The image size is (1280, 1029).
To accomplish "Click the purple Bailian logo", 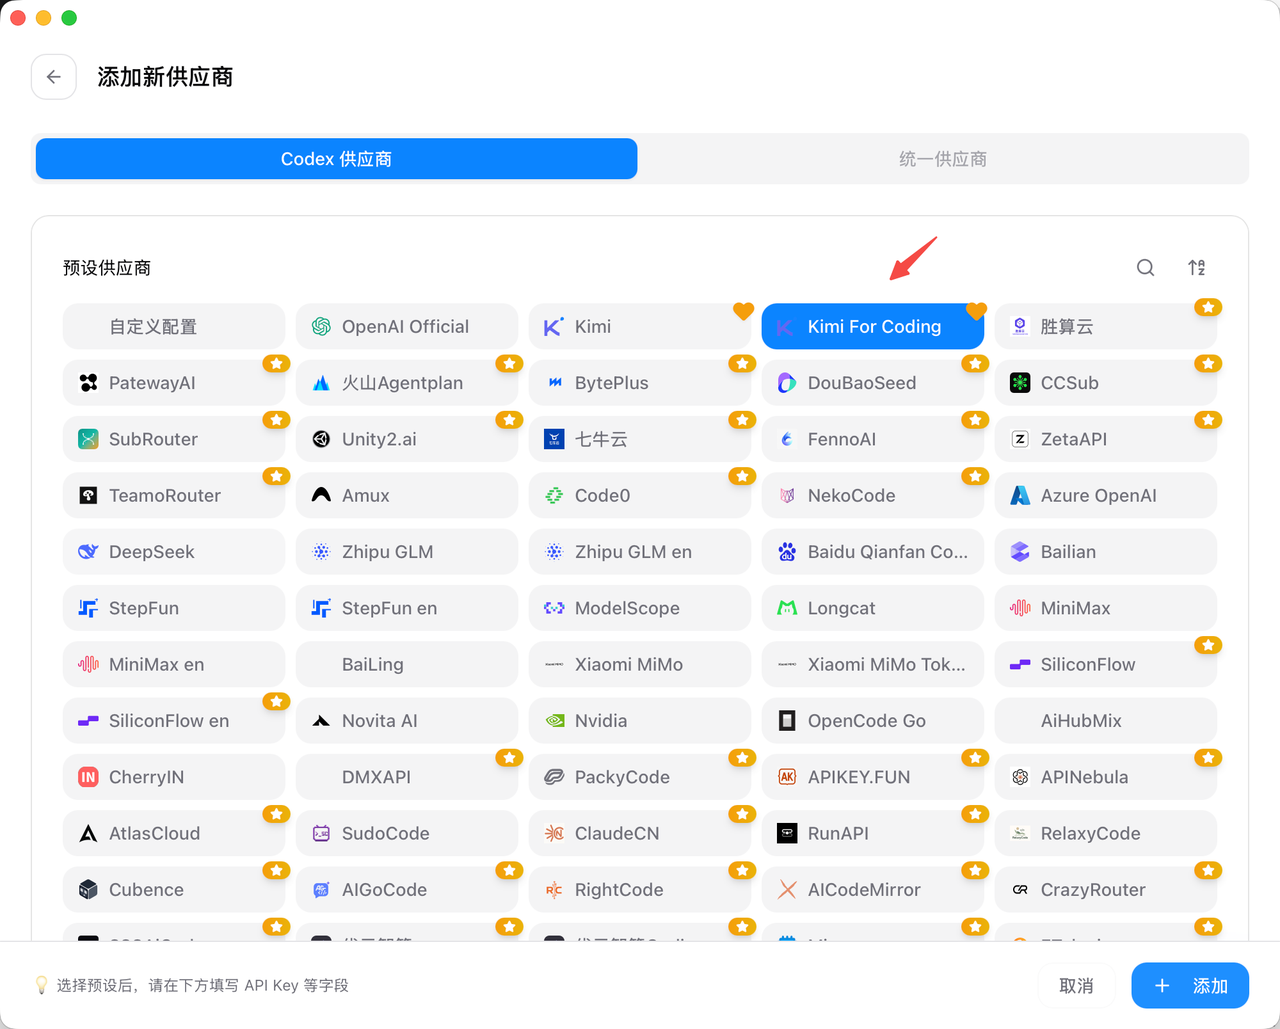I will (x=1020, y=552).
